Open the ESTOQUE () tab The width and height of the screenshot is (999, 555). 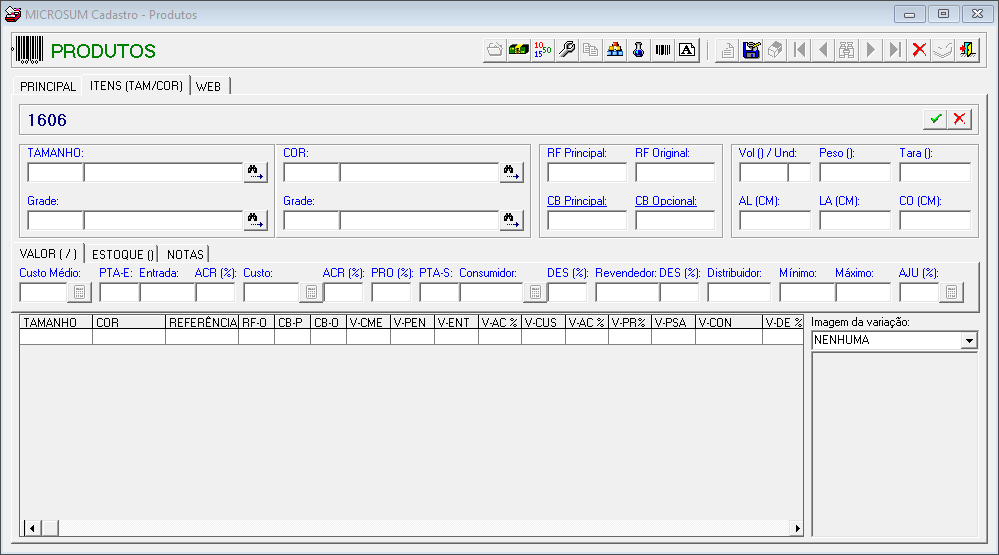coord(123,254)
